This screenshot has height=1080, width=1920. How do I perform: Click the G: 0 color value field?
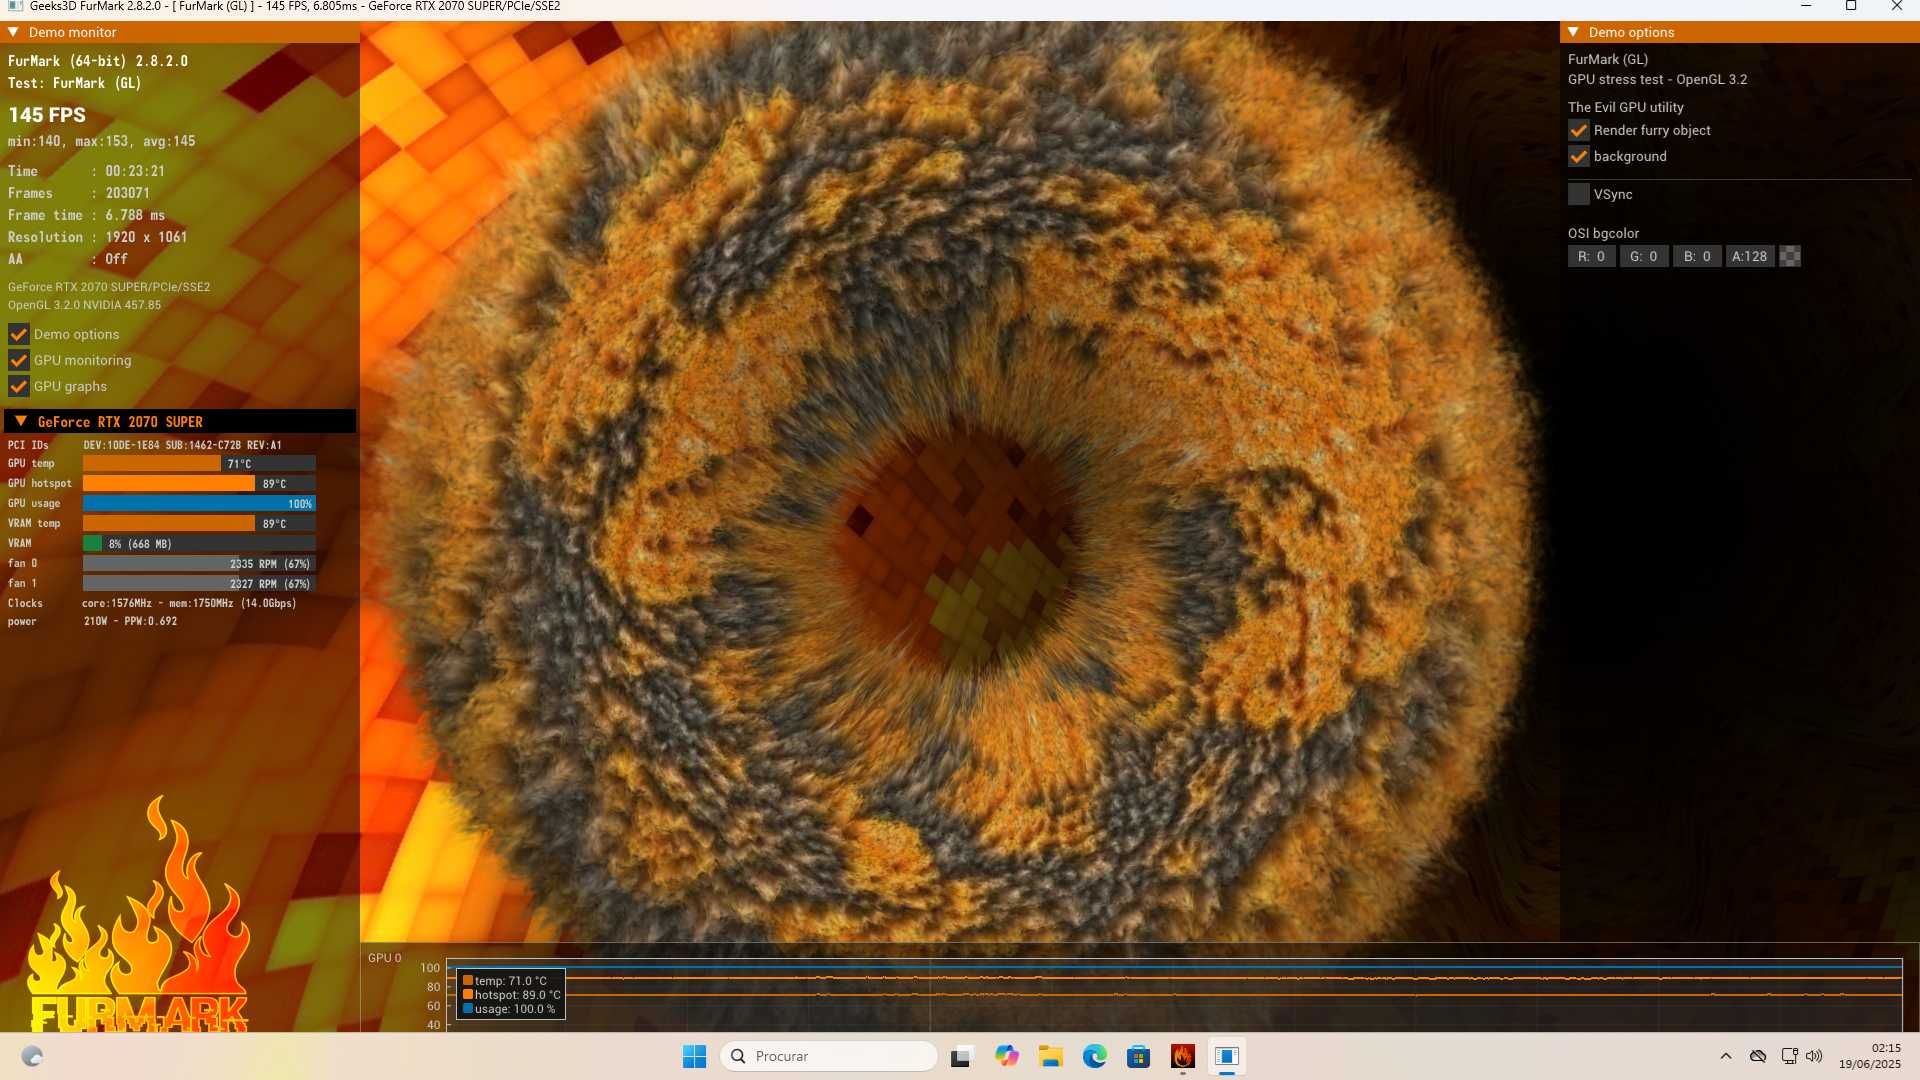pos(1644,256)
